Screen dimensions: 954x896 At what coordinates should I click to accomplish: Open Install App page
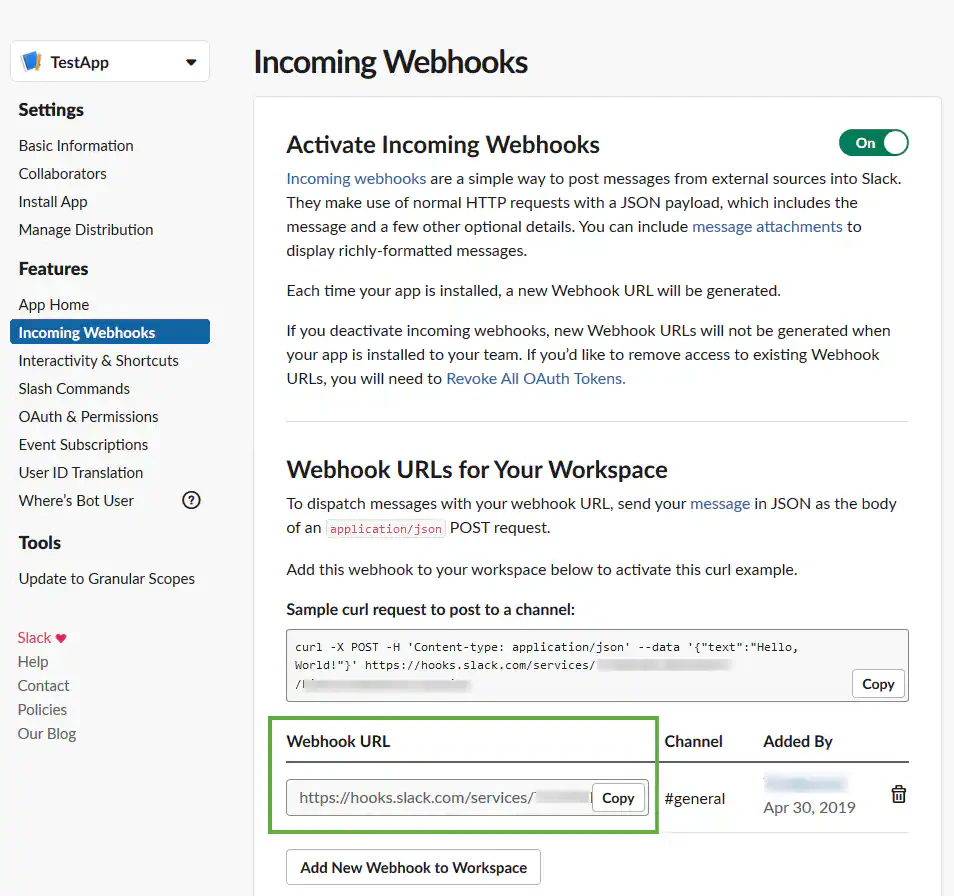[53, 202]
